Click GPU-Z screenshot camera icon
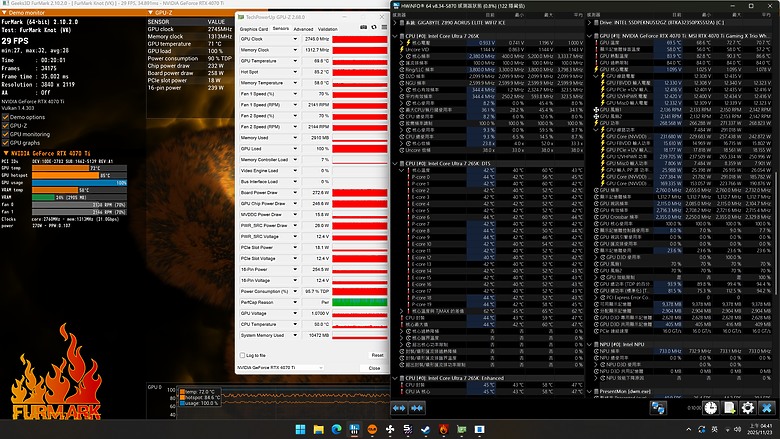780x439 pixels. pyautogui.click(x=363, y=27)
